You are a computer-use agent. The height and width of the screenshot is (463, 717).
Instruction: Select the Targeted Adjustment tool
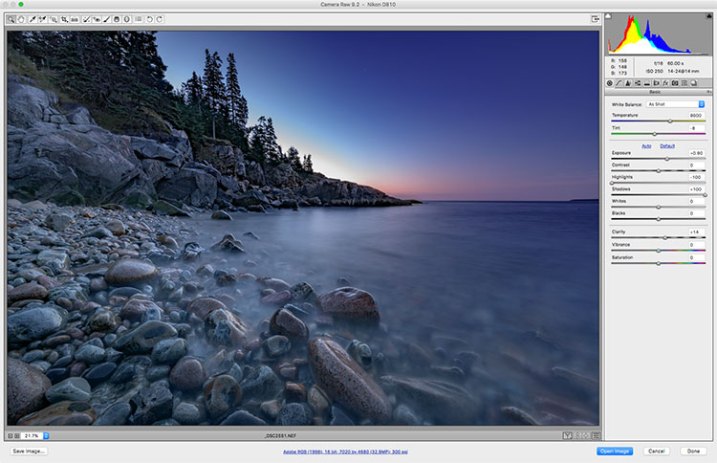coord(53,19)
